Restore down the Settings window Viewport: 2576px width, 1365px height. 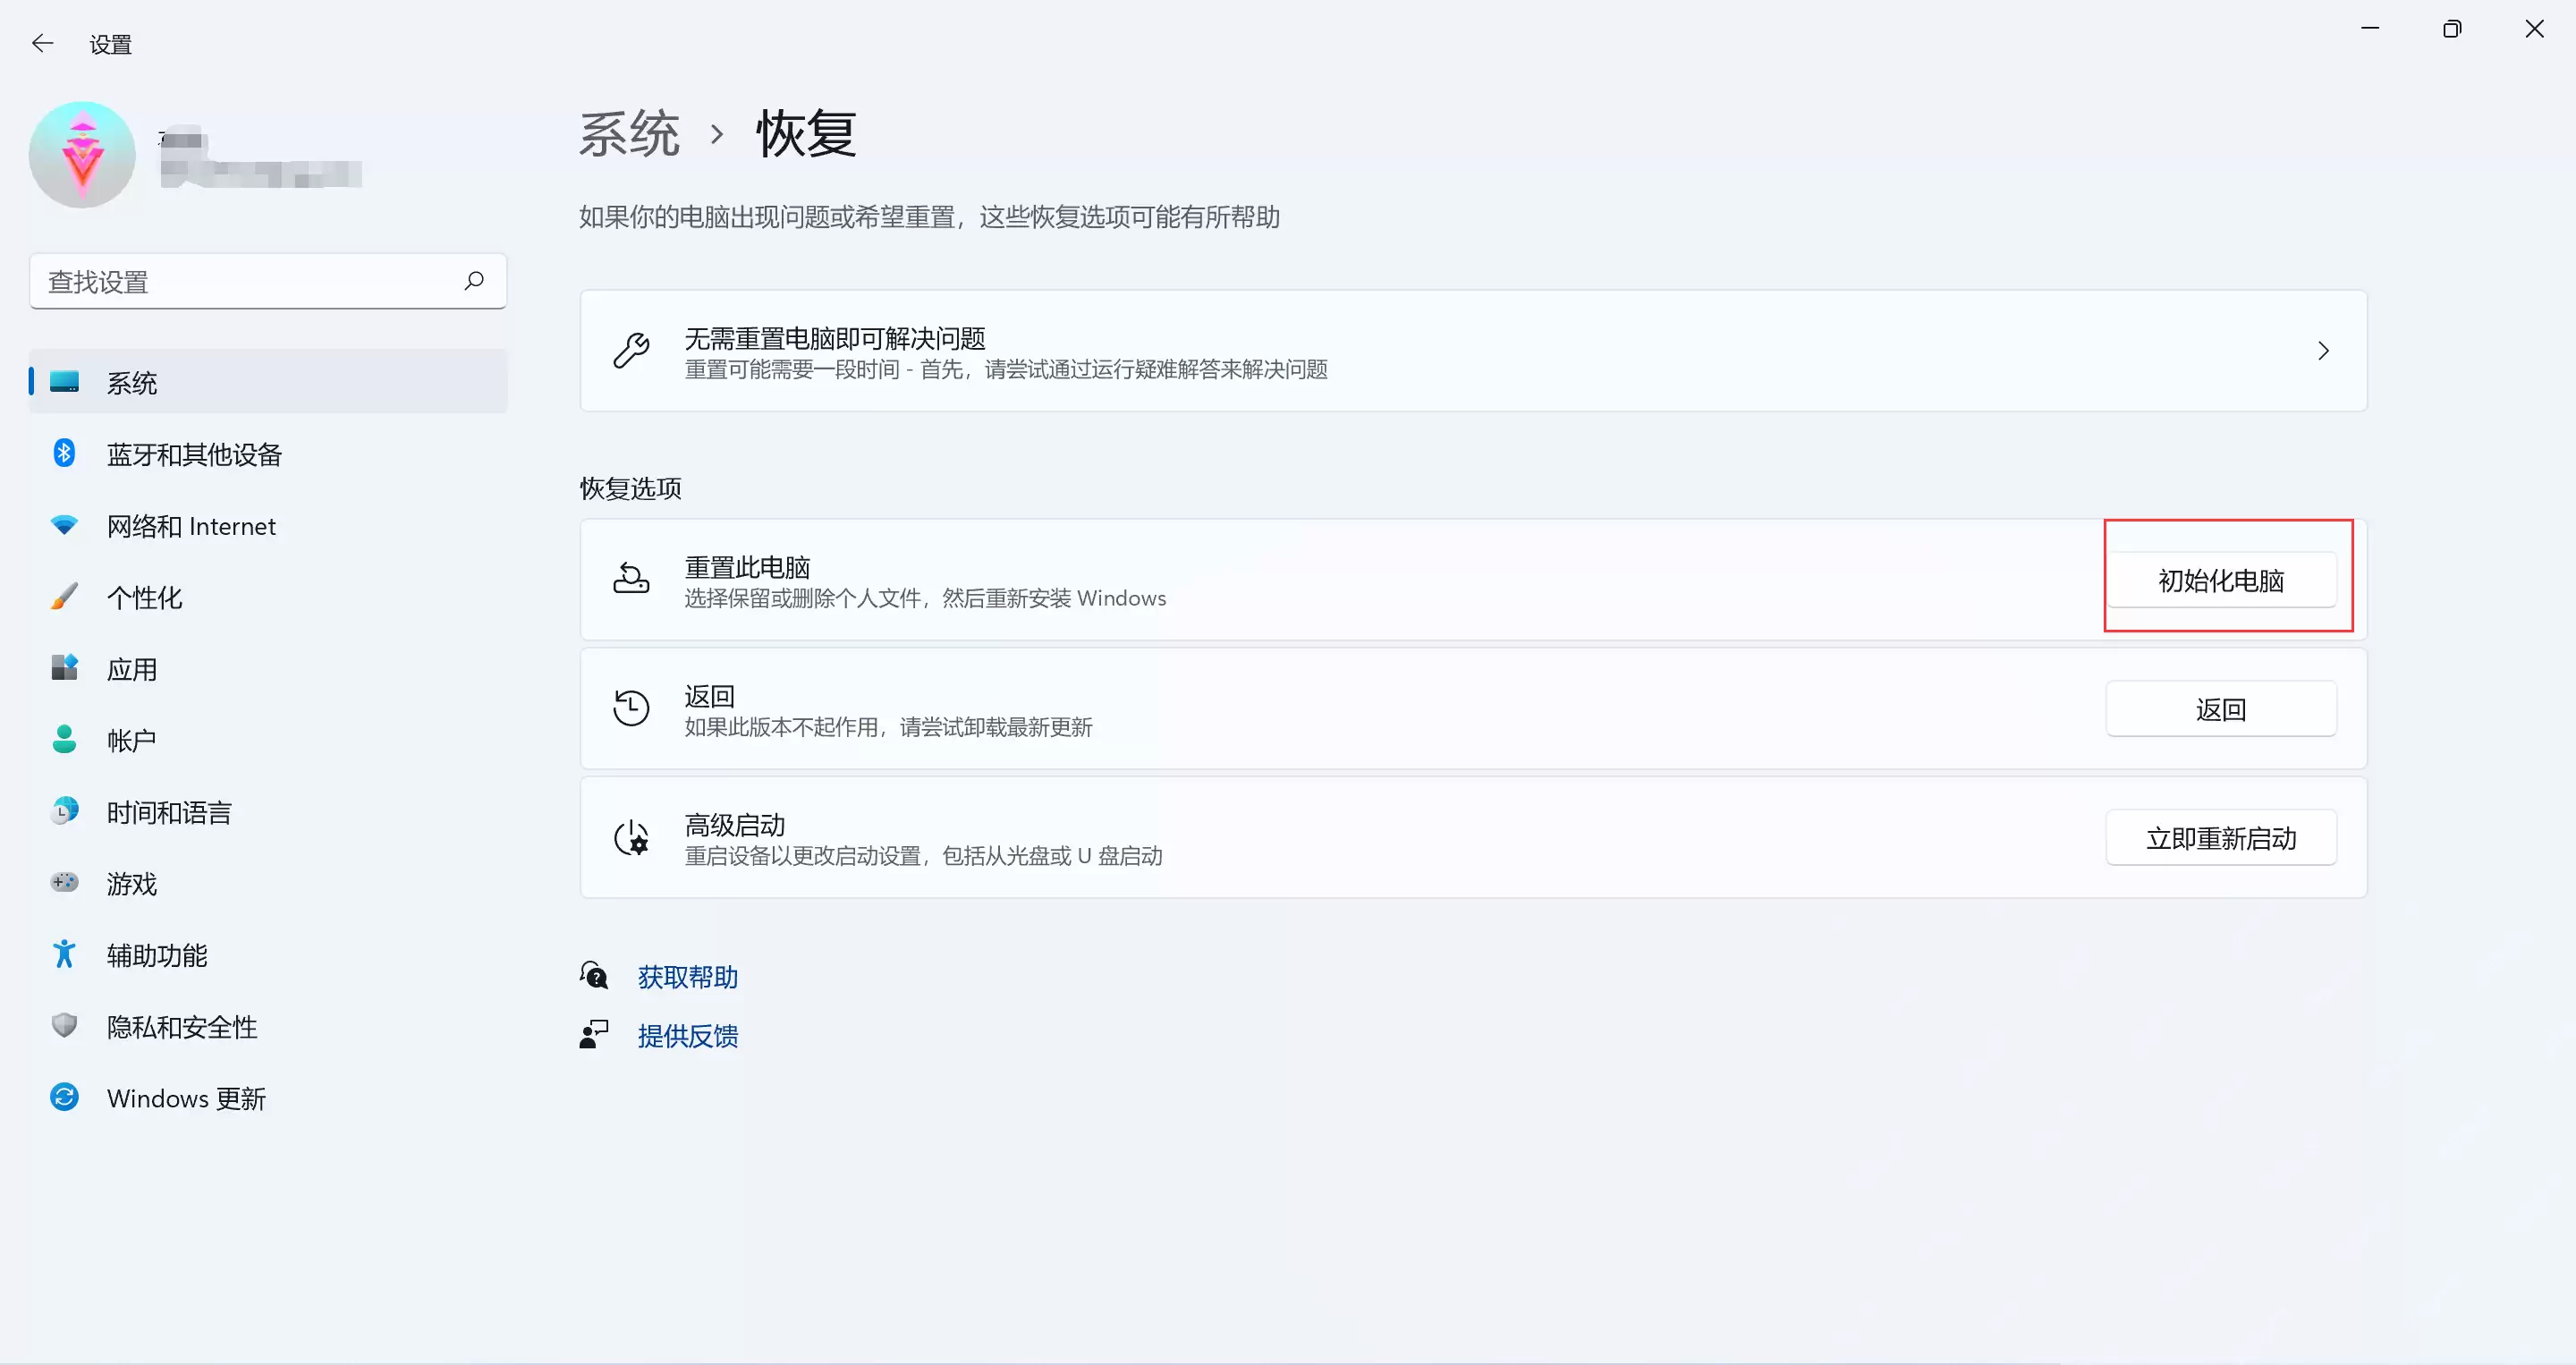(2451, 29)
